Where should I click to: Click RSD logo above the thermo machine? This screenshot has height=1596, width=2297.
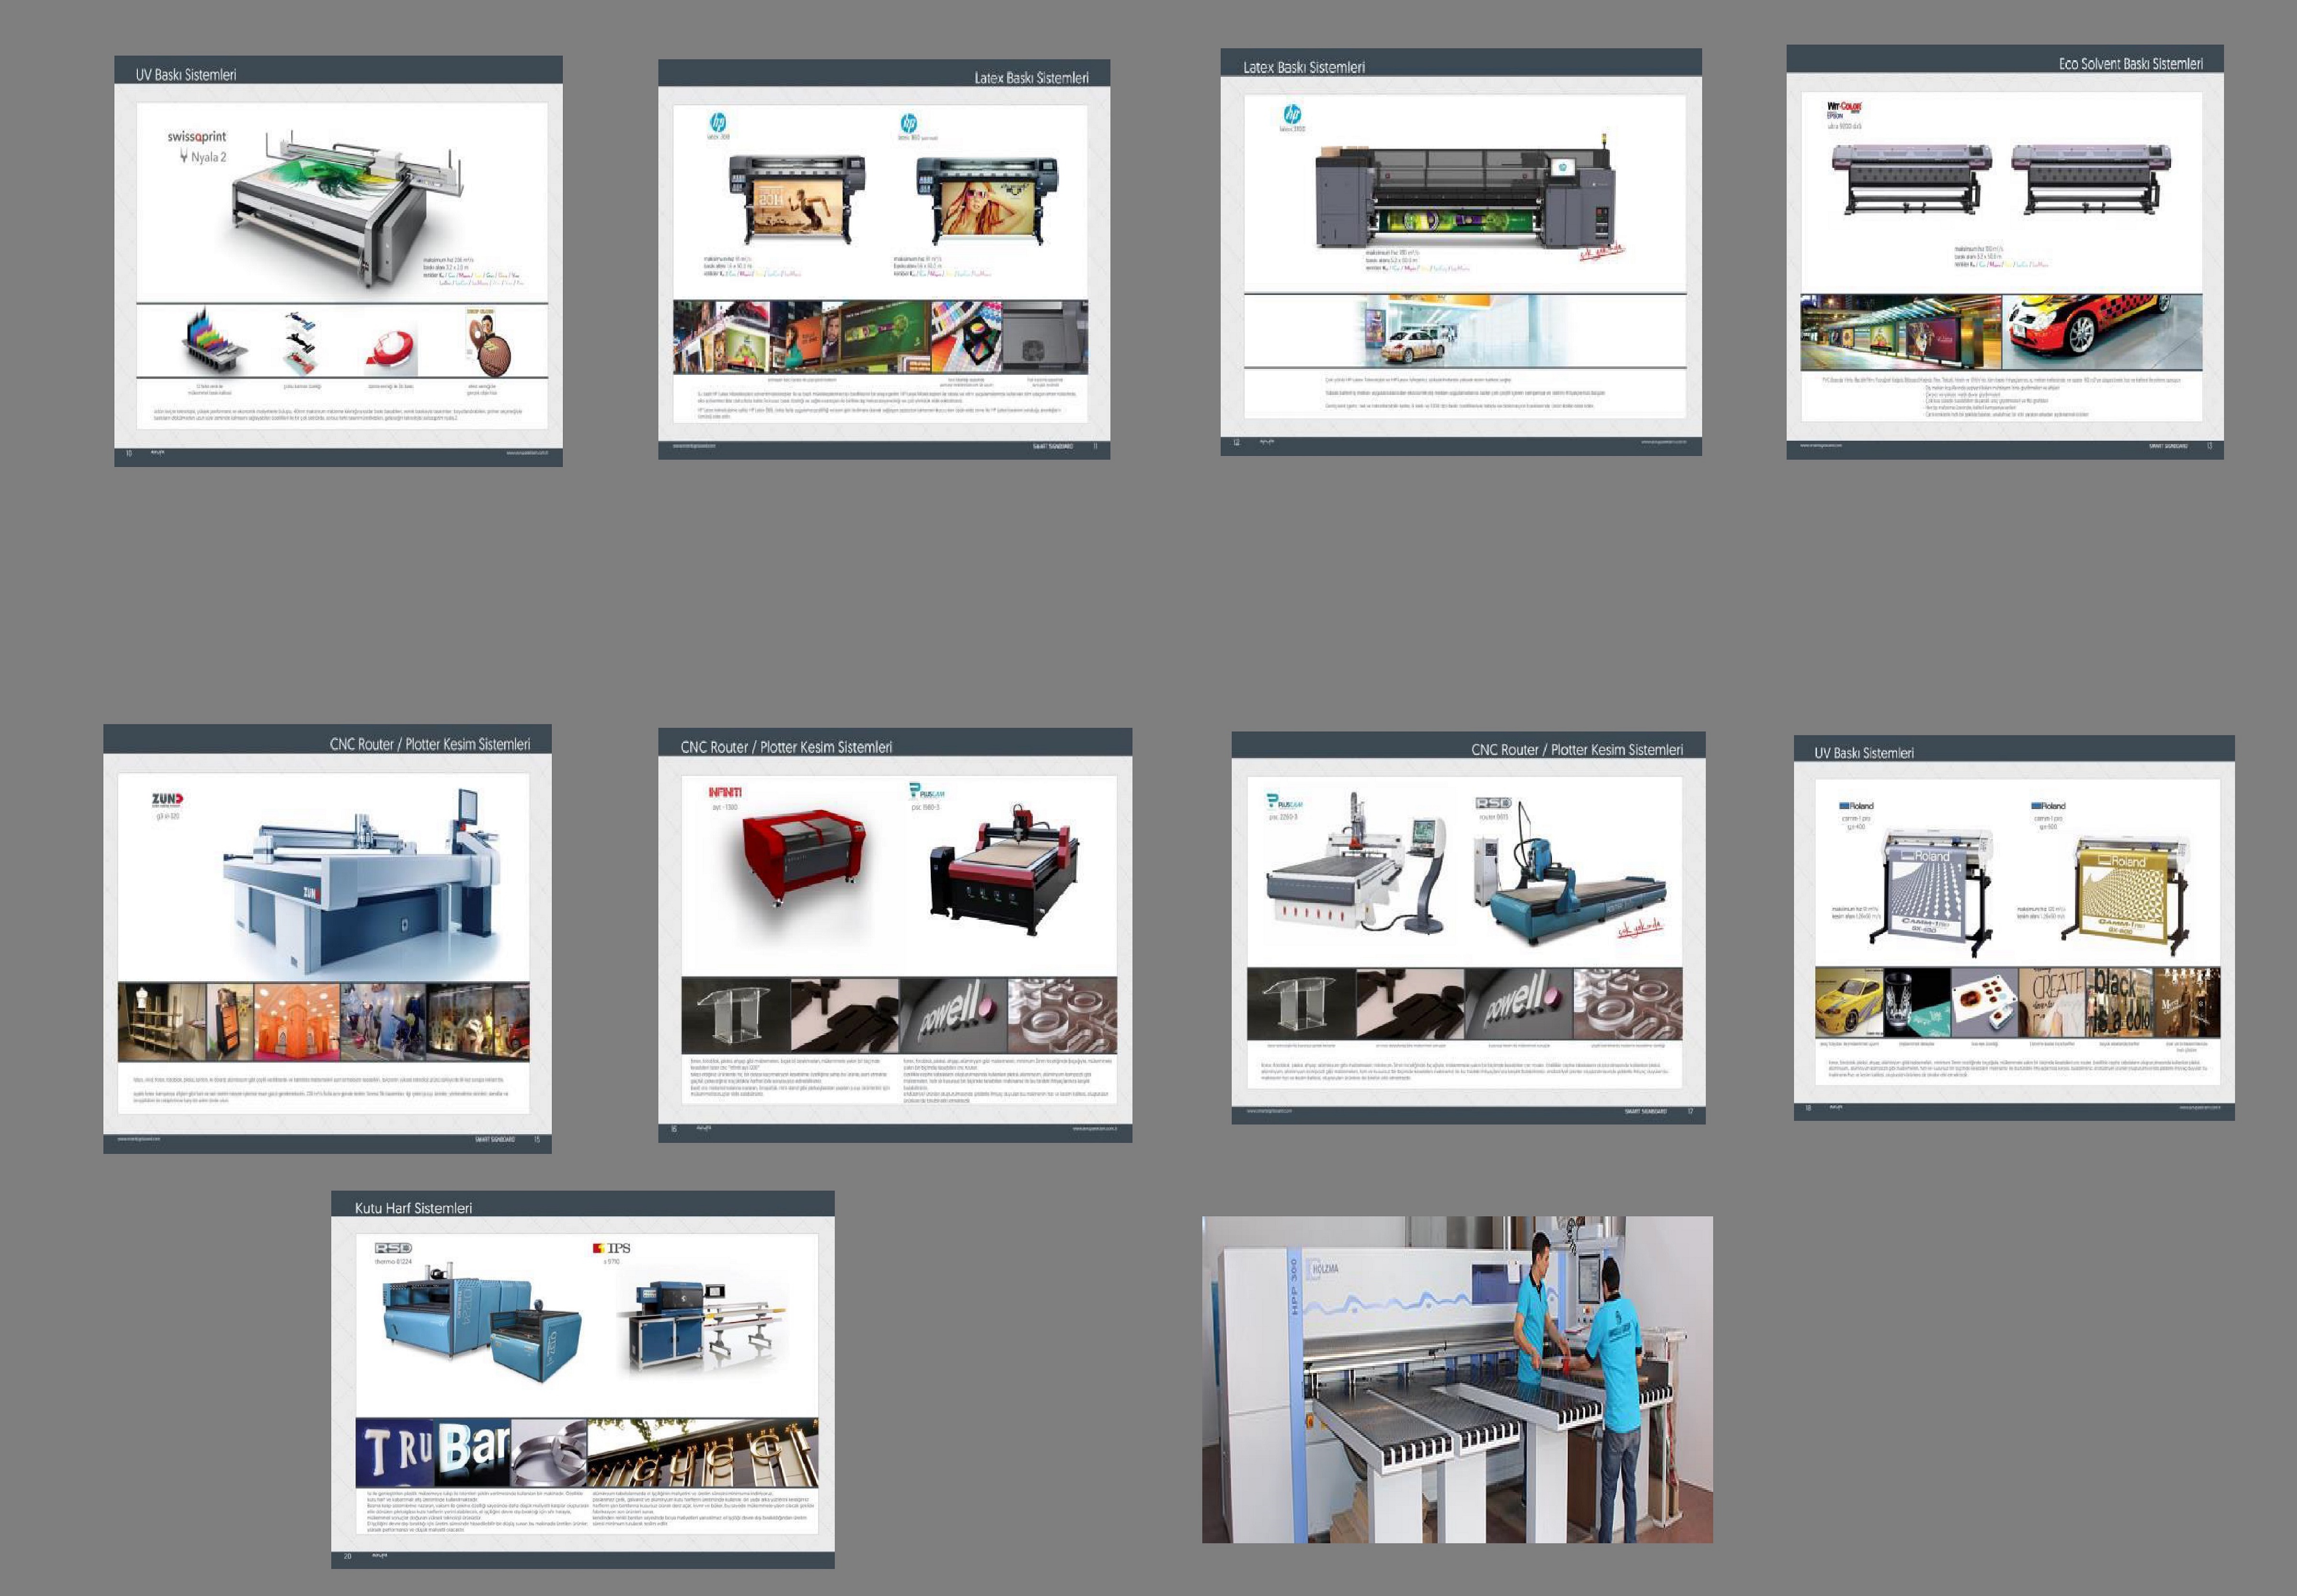[392, 1248]
